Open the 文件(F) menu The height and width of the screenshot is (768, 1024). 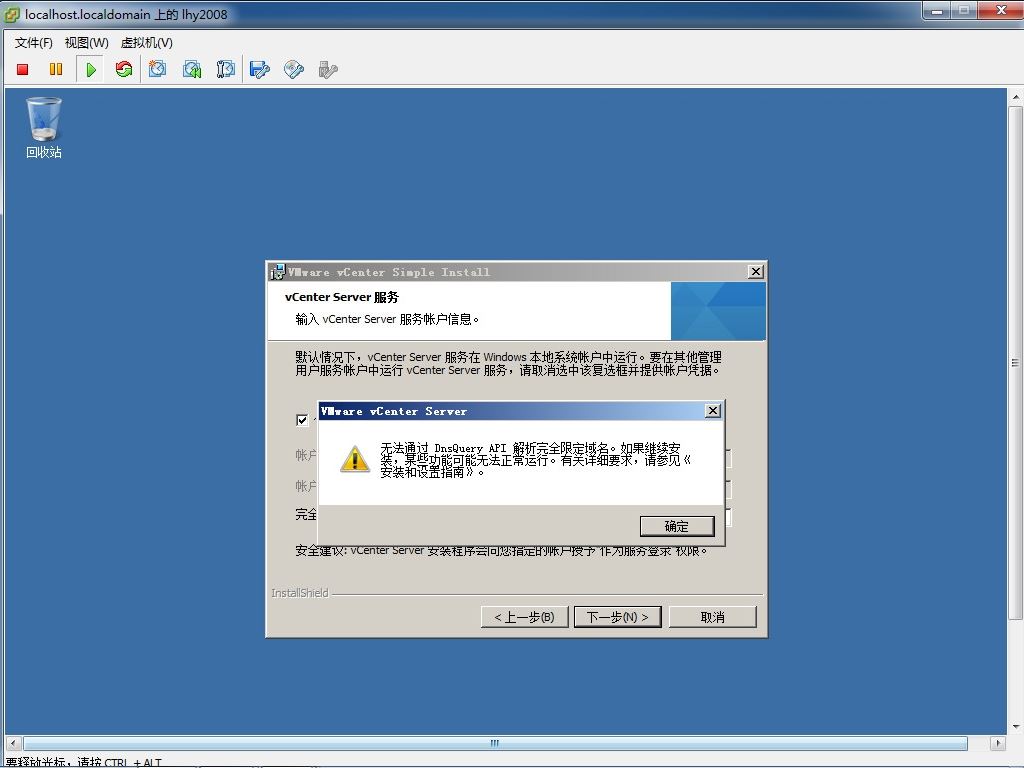pyautogui.click(x=33, y=43)
